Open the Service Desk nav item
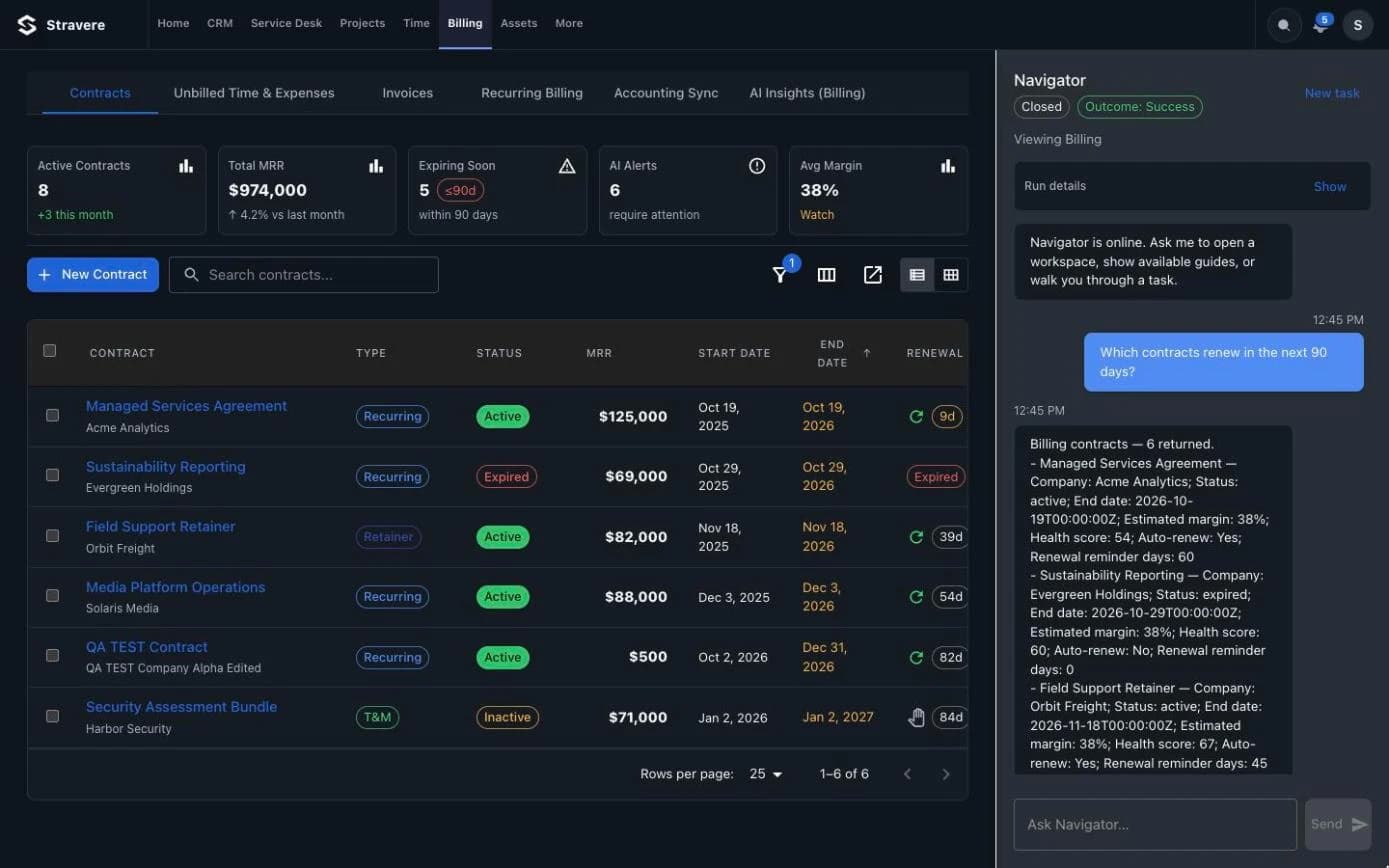Image resolution: width=1389 pixels, height=868 pixels. 286,23
